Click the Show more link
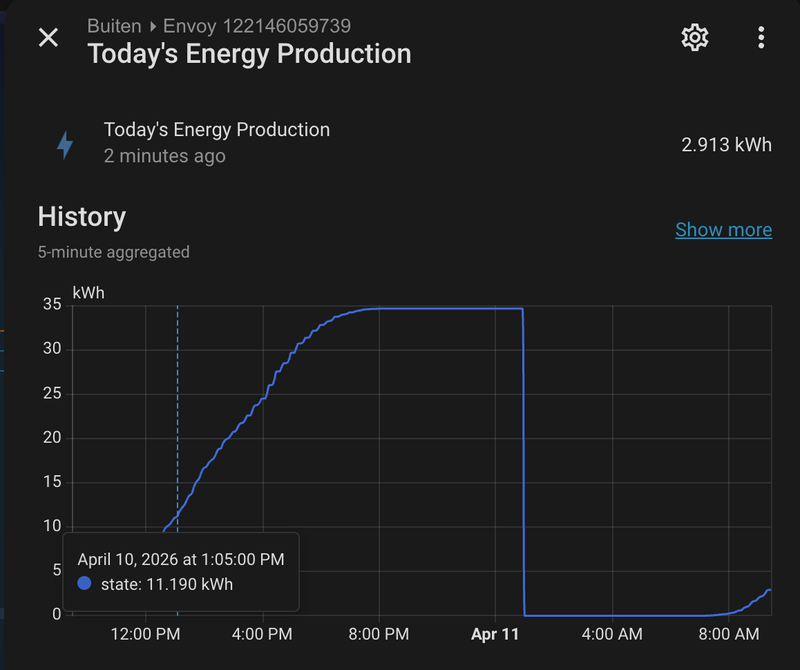Image resolution: width=800 pixels, height=670 pixels. [723, 230]
